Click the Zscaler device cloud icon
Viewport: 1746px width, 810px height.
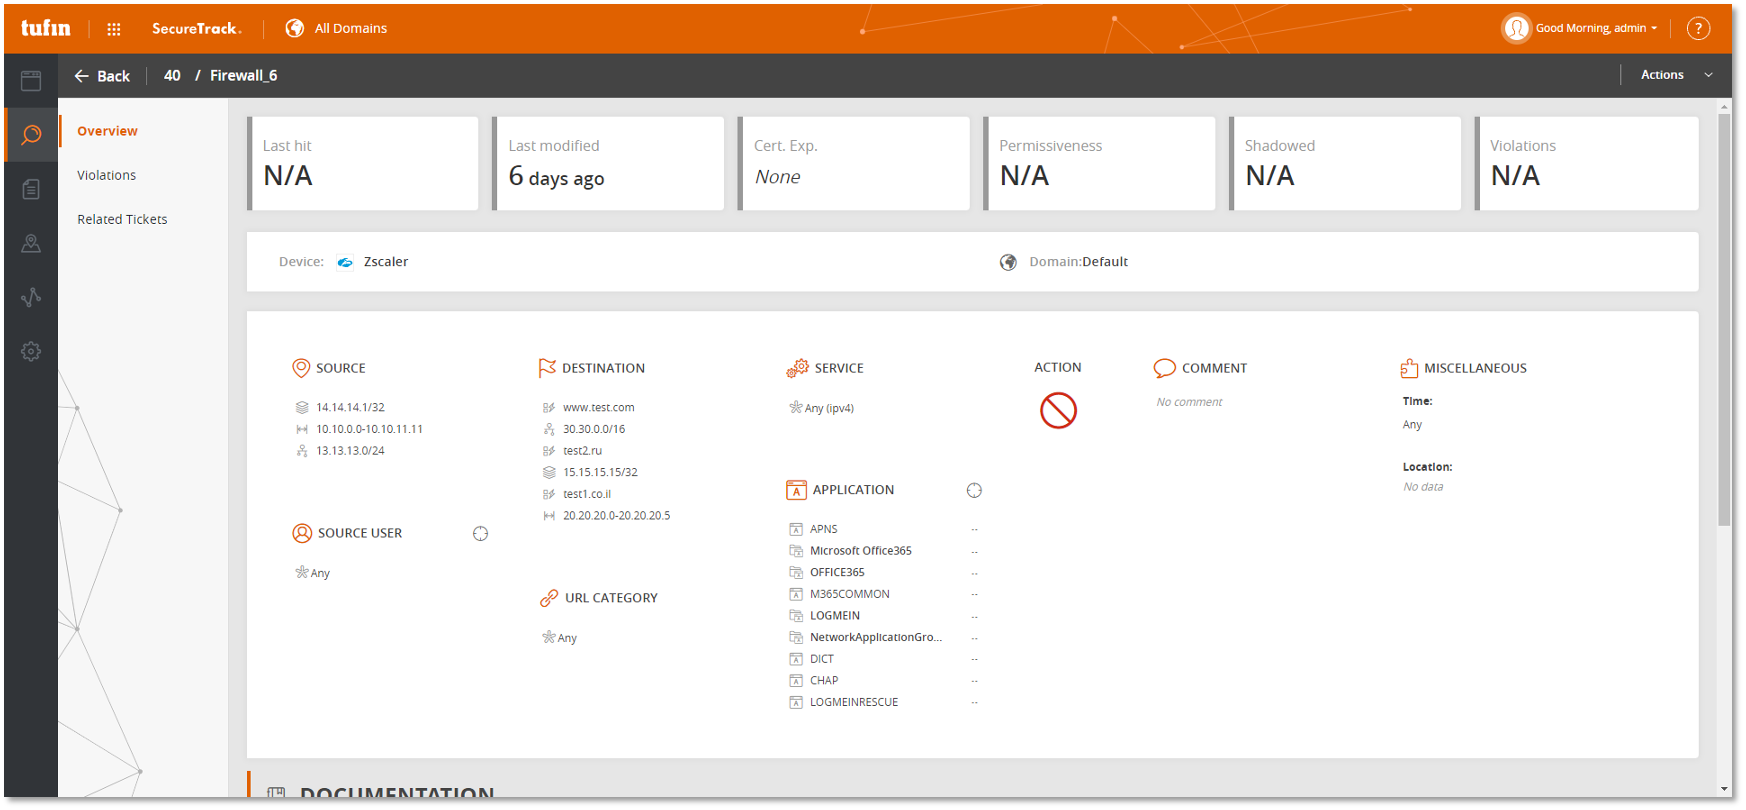pos(345,262)
